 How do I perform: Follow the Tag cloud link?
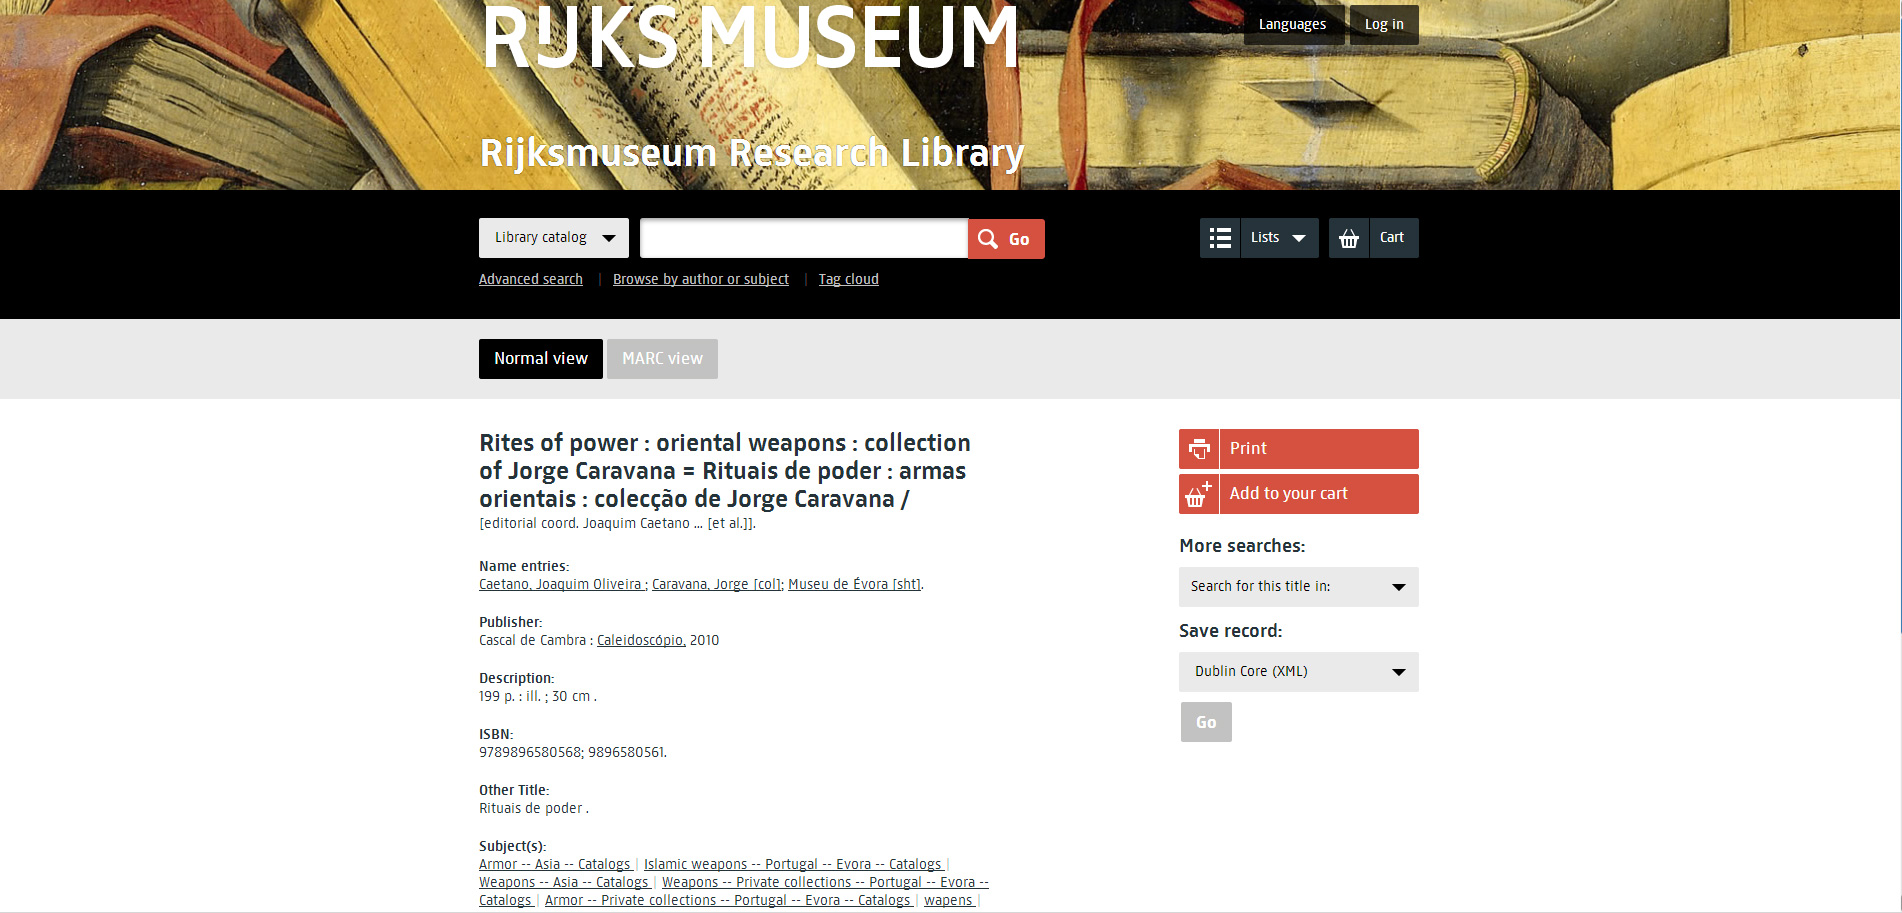[848, 280]
